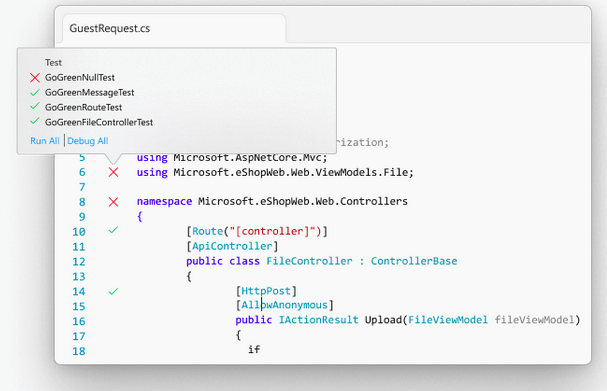Click line number 18 in the gutter
This screenshot has width=607, height=391.
[x=79, y=351]
